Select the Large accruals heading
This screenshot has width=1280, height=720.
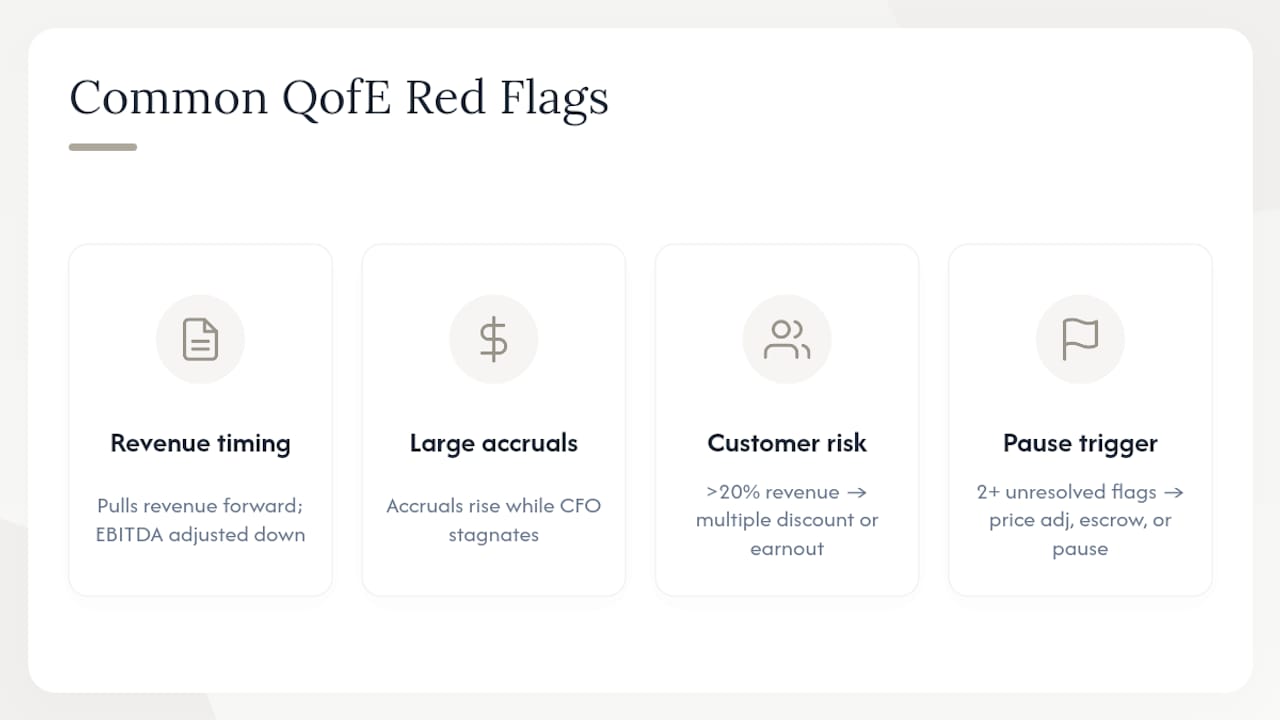(x=493, y=443)
